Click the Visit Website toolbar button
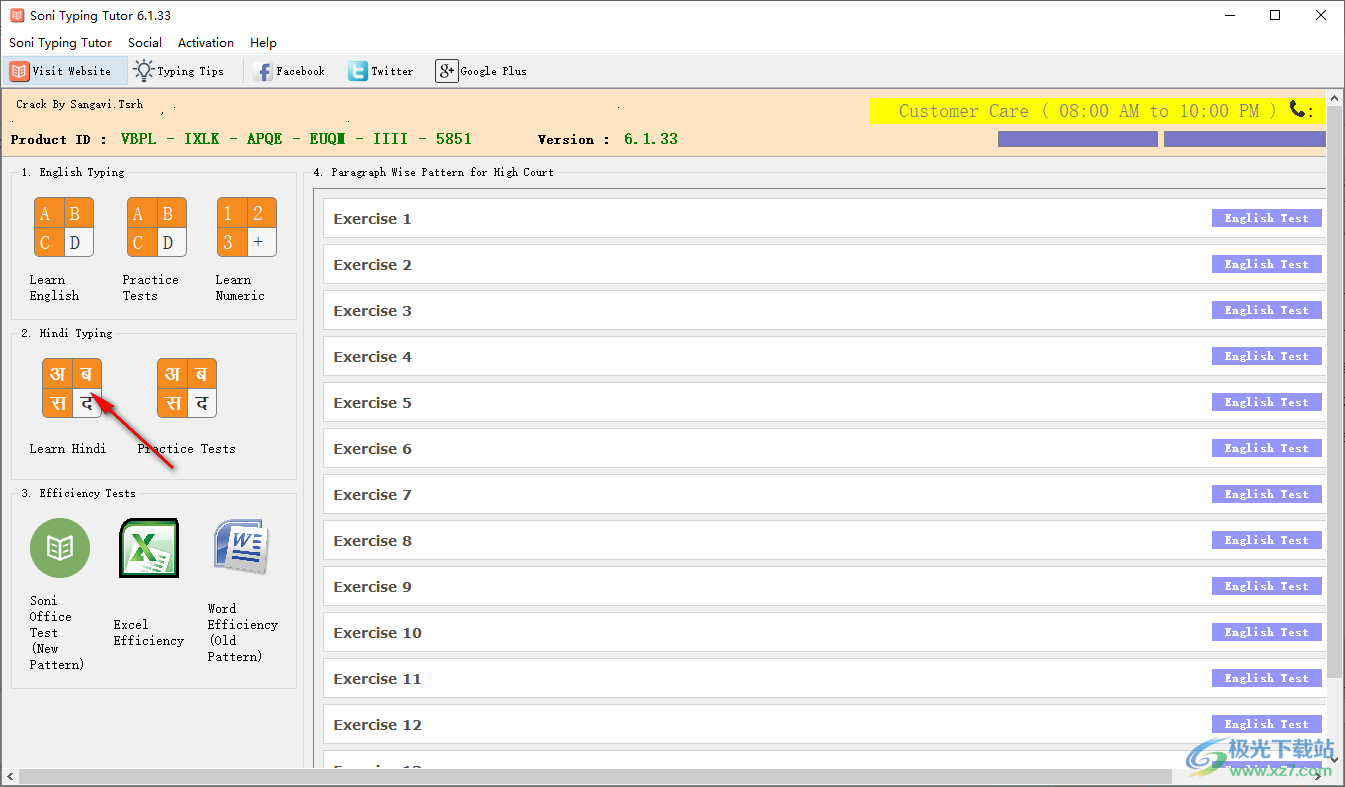 pyautogui.click(x=62, y=71)
